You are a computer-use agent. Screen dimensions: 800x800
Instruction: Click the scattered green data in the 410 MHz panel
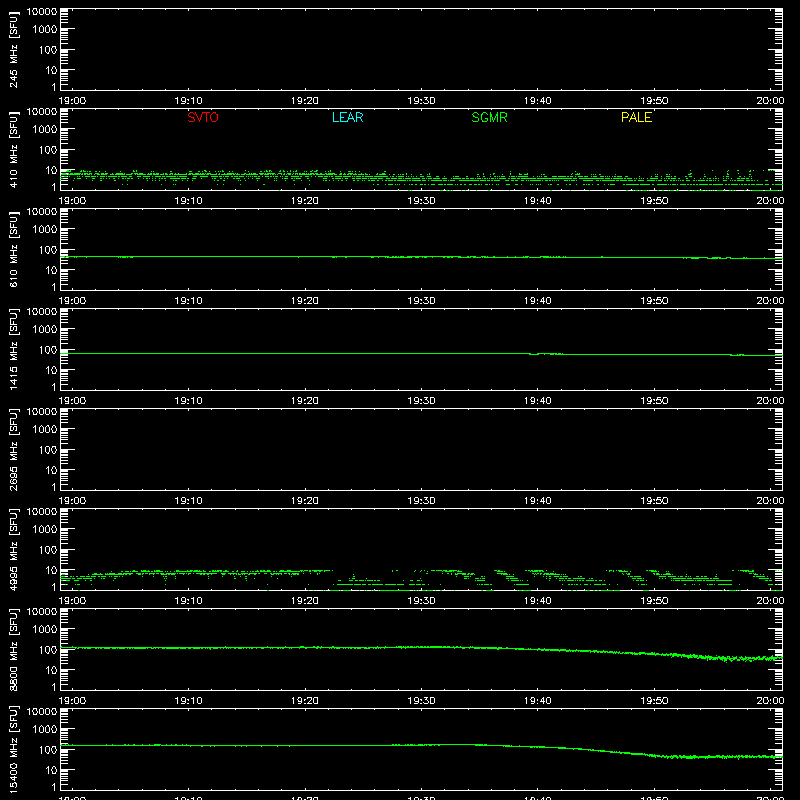tap(421, 178)
